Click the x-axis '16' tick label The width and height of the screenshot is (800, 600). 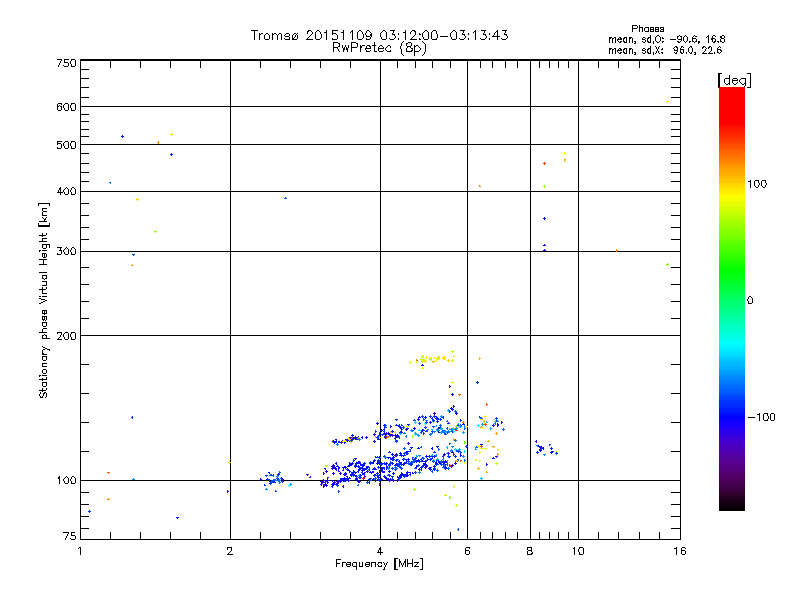(680, 551)
